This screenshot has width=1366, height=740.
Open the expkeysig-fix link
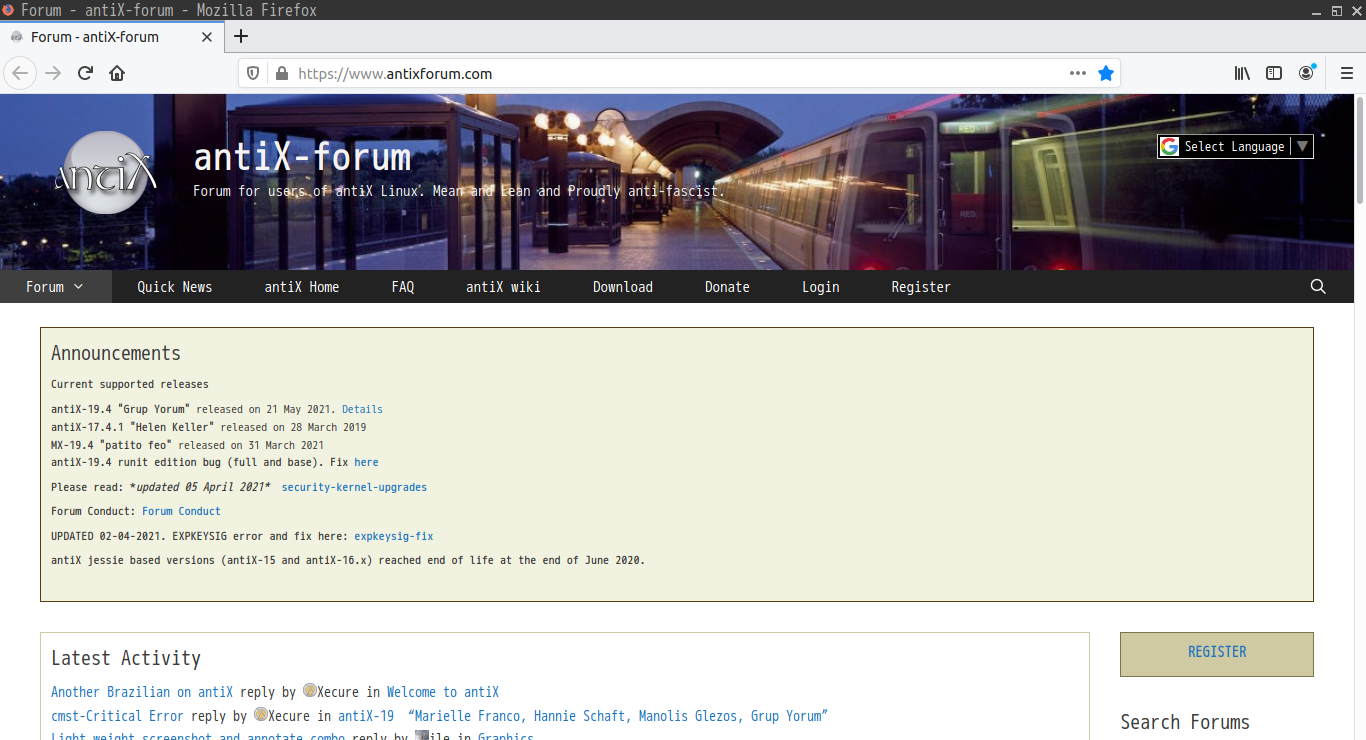pyautogui.click(x=394, y=536)
